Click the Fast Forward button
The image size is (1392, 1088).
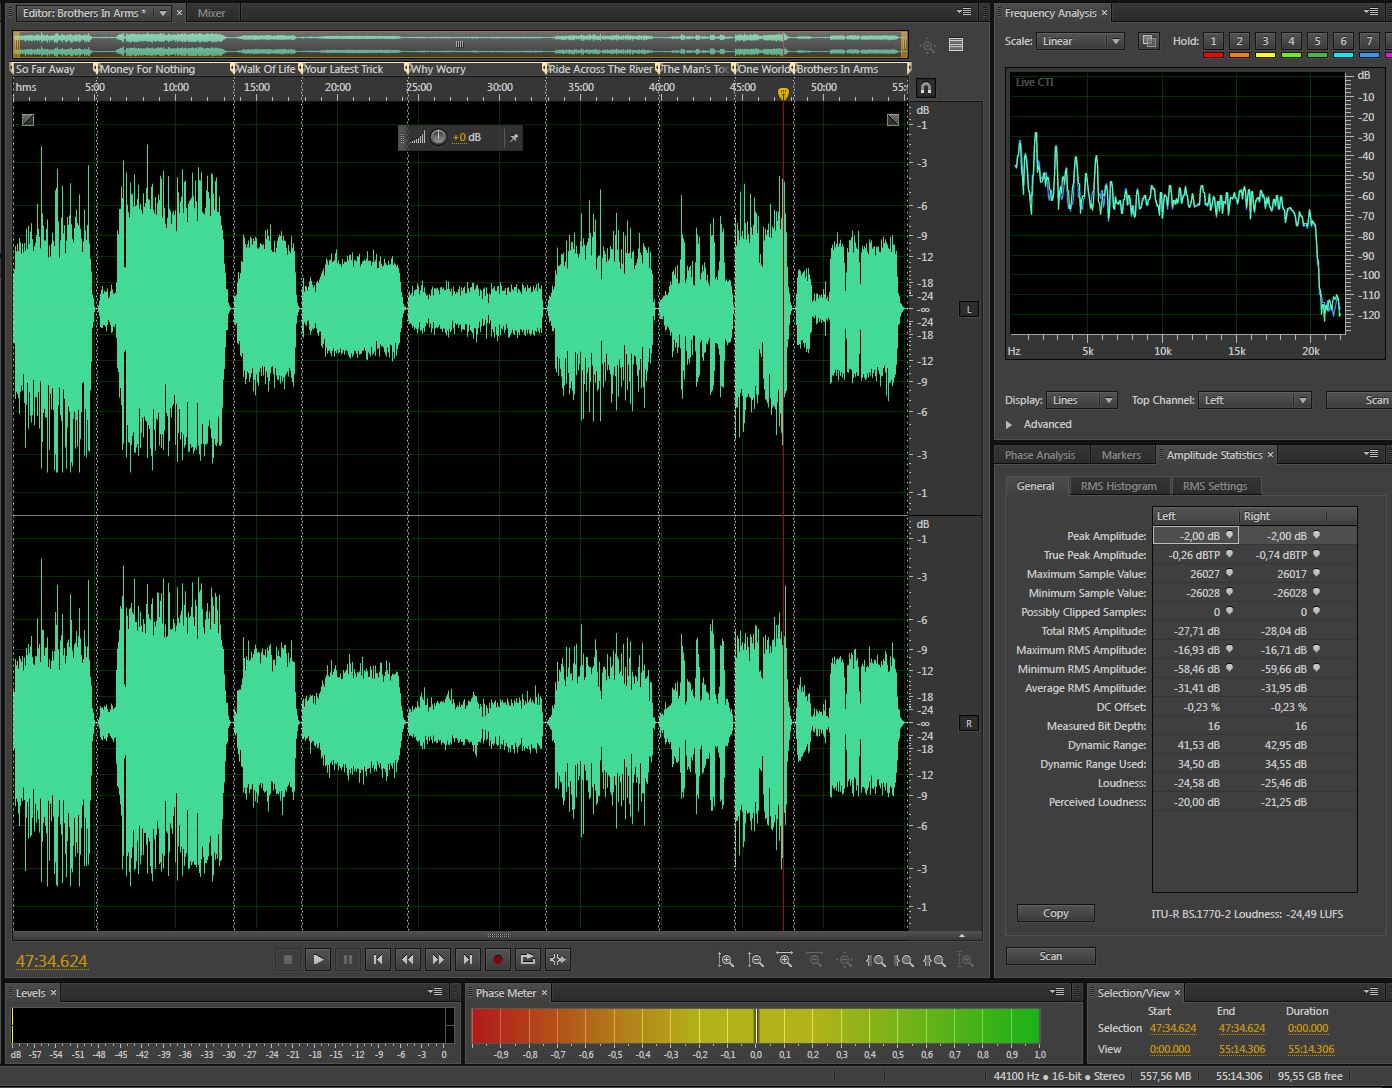tap(437, 960)
